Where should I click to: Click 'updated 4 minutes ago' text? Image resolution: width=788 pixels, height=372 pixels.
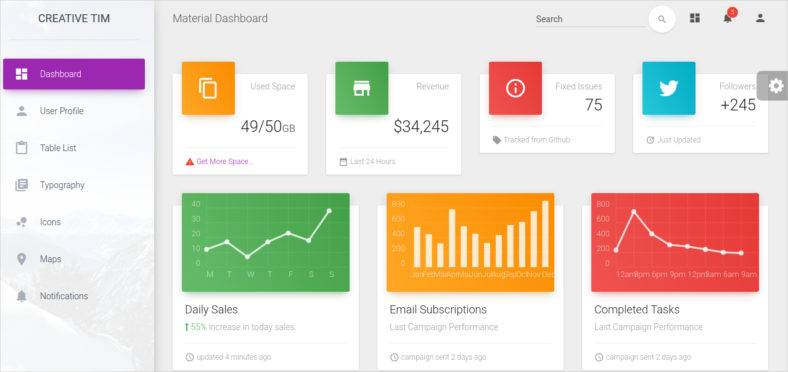click(234, 357)
